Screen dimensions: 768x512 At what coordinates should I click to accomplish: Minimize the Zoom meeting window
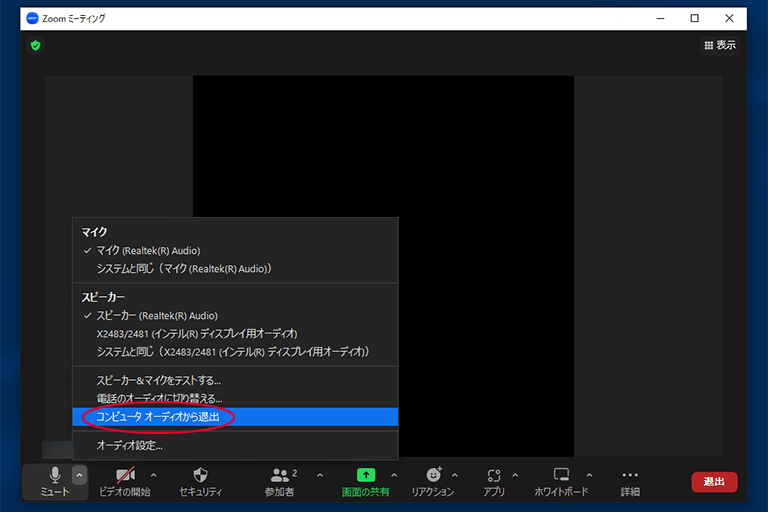click(x=660, y=19)
